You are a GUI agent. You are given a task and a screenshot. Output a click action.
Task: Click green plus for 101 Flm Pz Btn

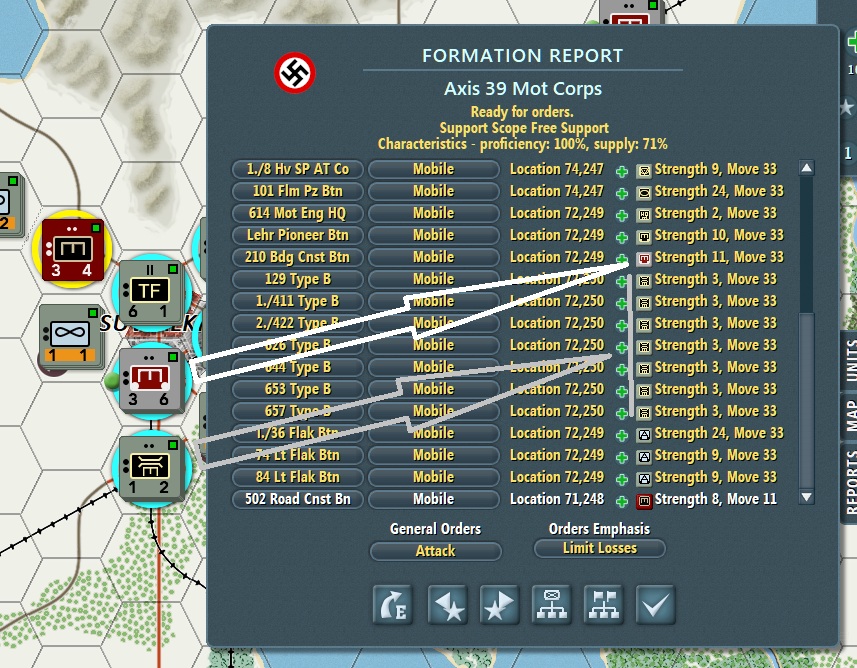(x=621, y=194)
